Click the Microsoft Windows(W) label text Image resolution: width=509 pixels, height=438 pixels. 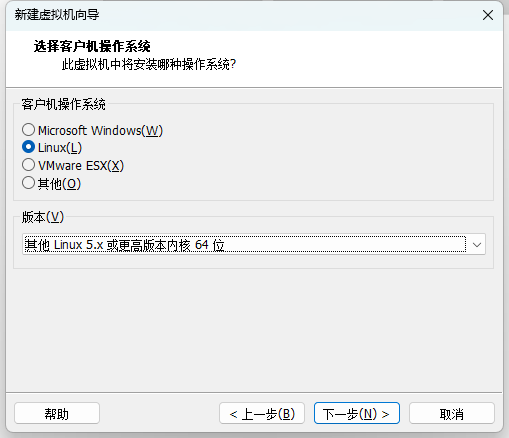point(100,130)
